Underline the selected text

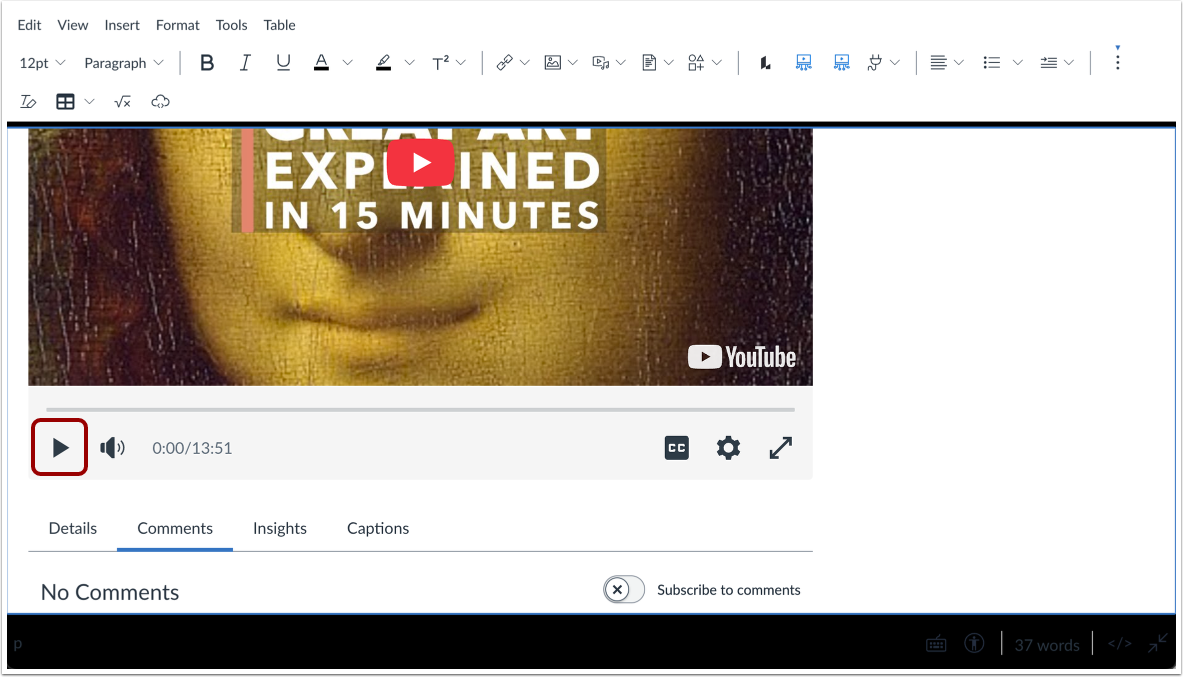(x=283, y=63)
